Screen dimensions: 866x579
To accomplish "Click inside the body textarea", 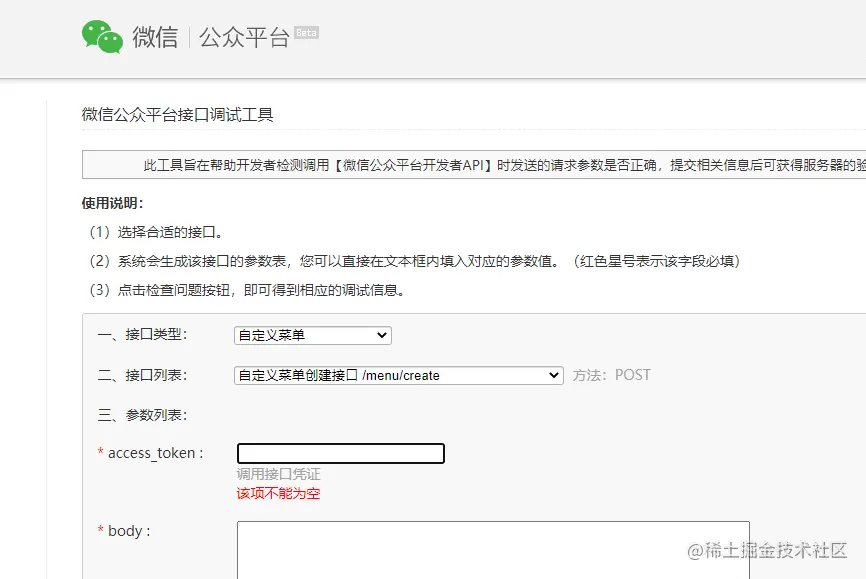I will click(x=493, y=550).
